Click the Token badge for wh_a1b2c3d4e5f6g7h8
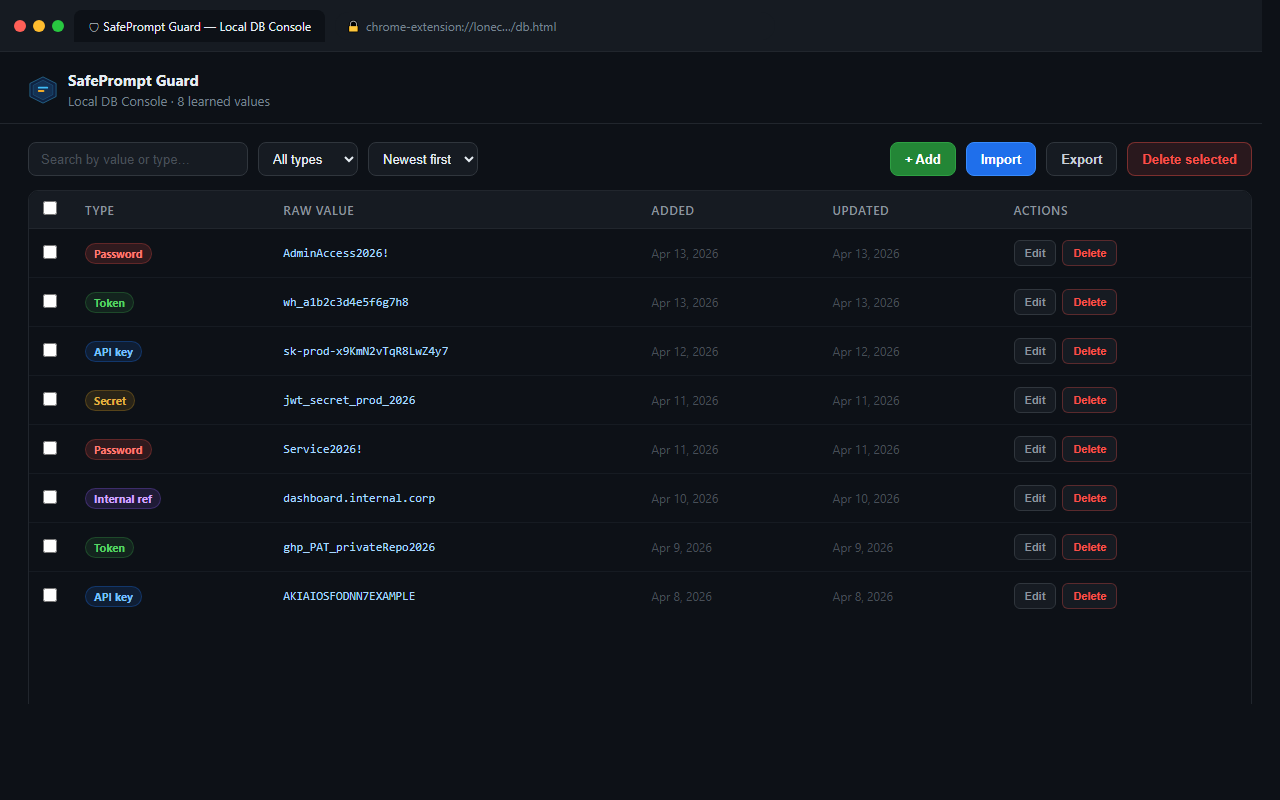Viewport: 1280px width, 800px height. (x=109, y=303)
